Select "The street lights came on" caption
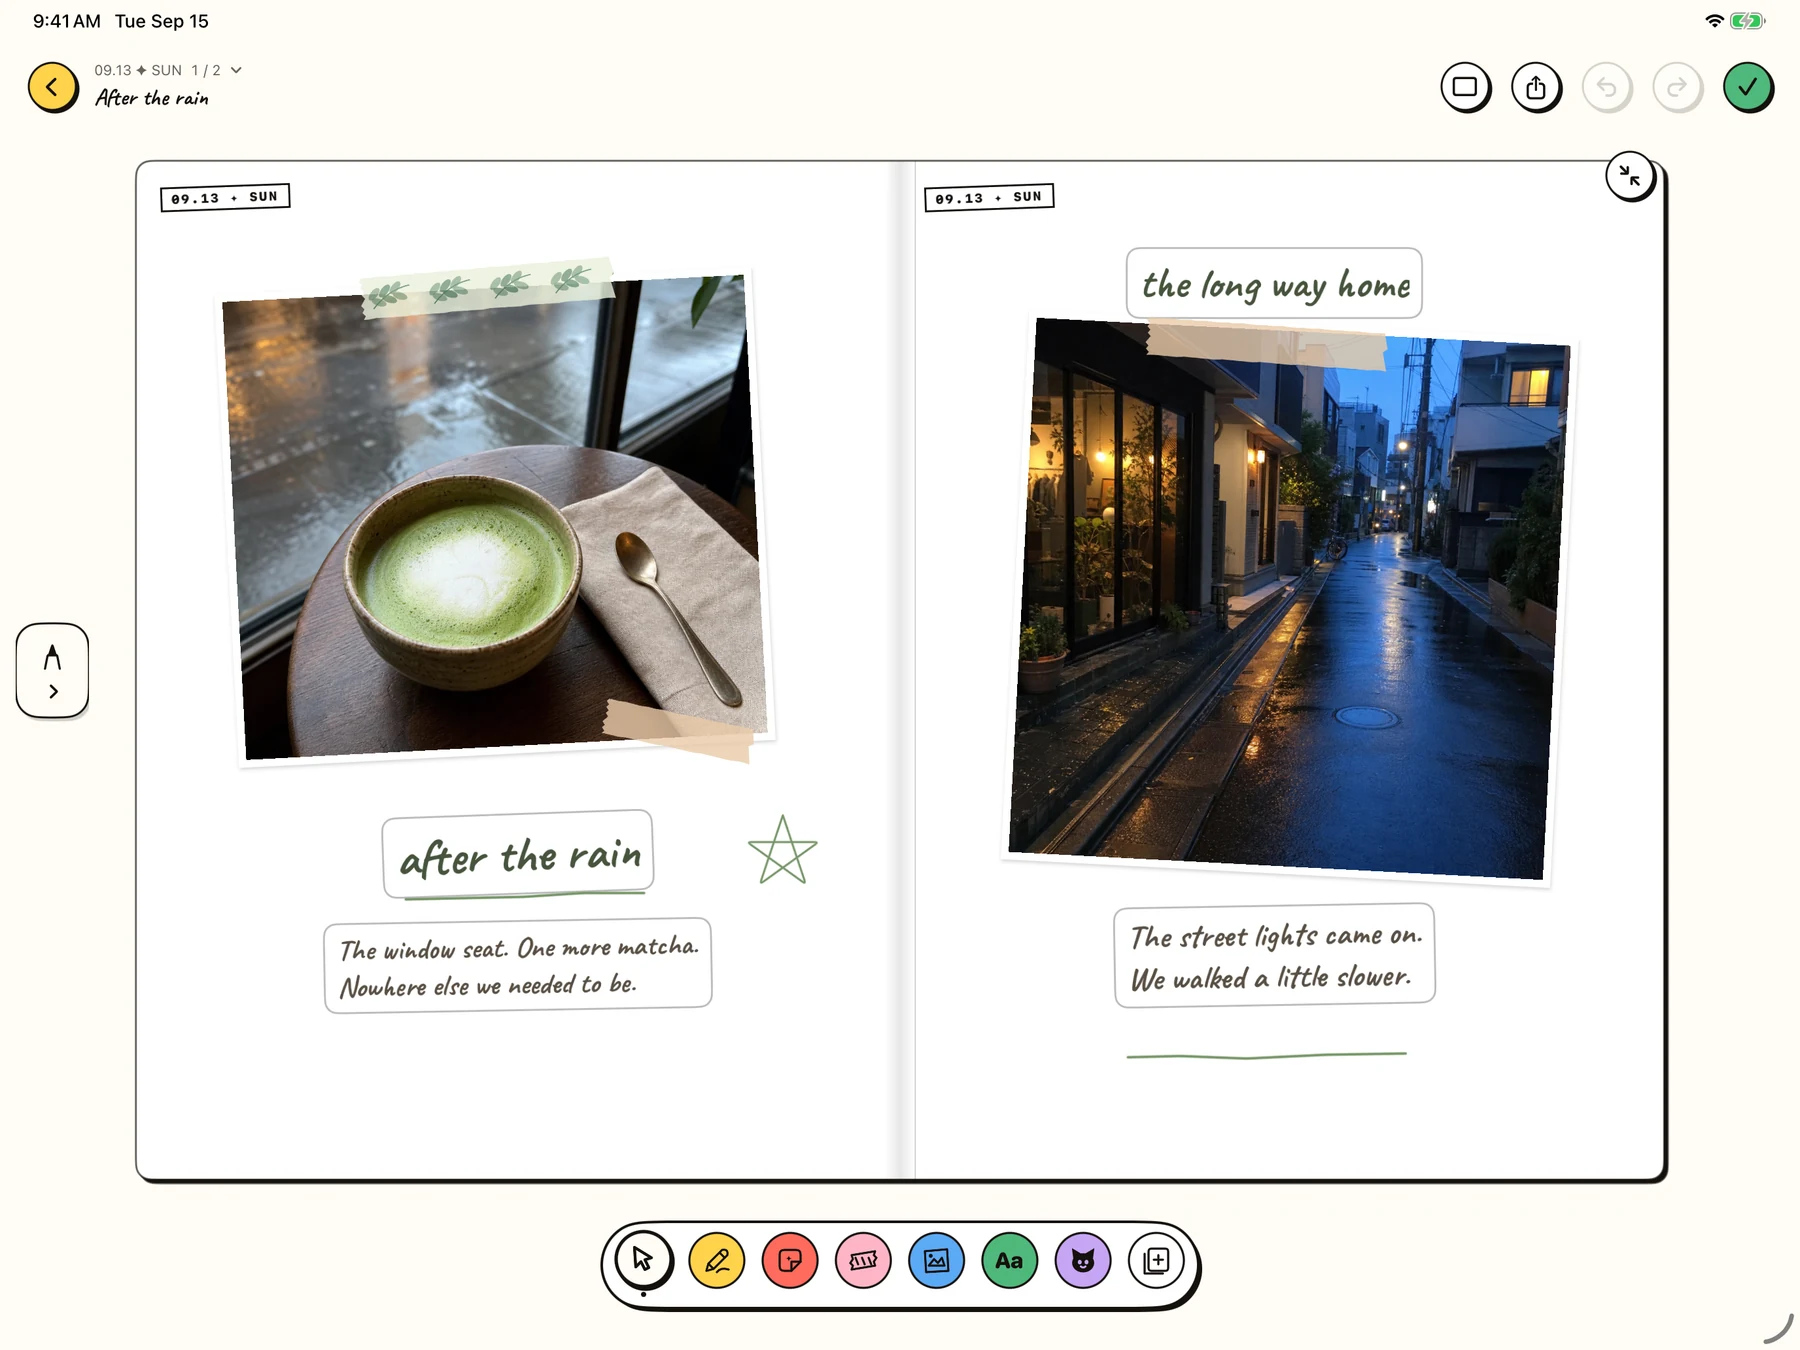This screenshot has width=1800, height=1350. [x=1274, y=956]
